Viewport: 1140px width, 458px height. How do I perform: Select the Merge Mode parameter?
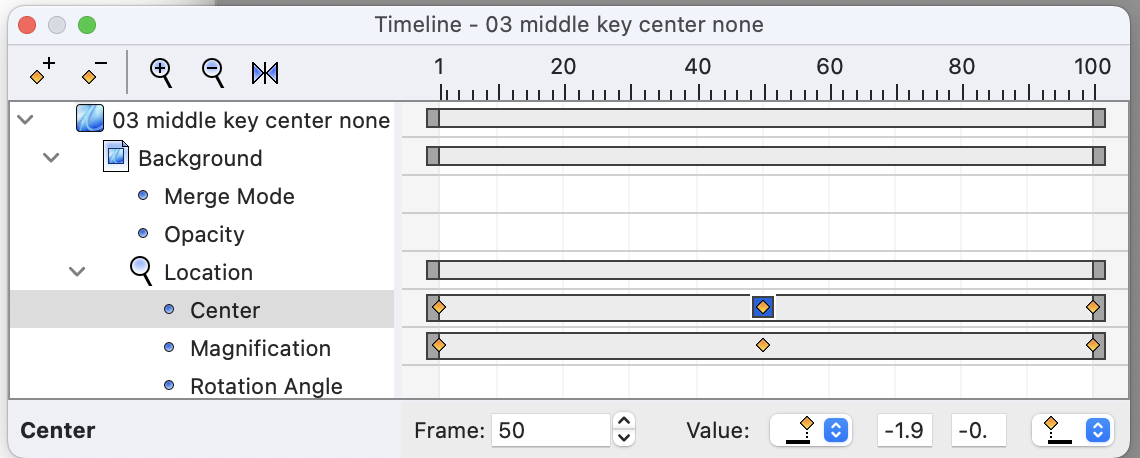[229, 196]
